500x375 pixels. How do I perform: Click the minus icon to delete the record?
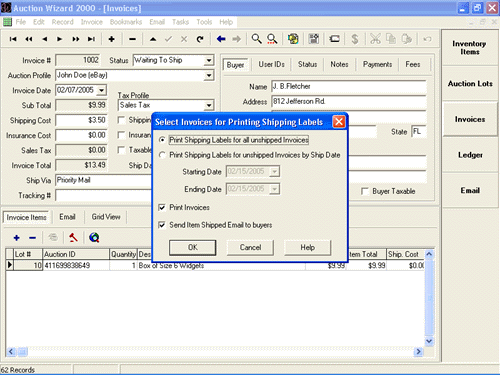[132, 39]
